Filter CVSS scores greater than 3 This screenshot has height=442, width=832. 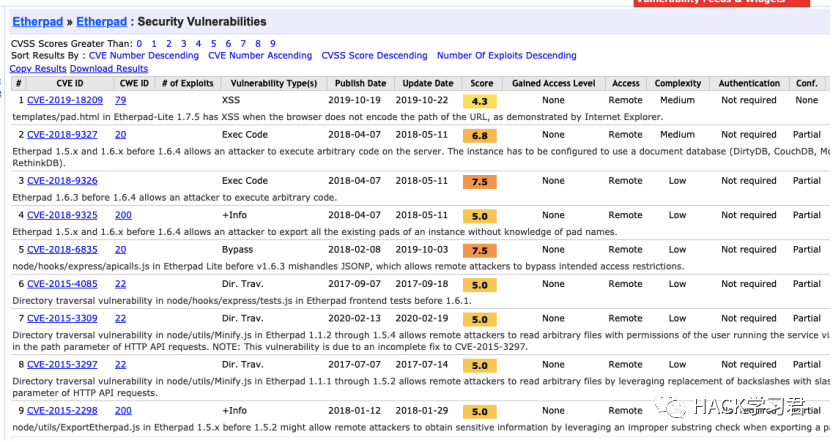pos(184,44)
